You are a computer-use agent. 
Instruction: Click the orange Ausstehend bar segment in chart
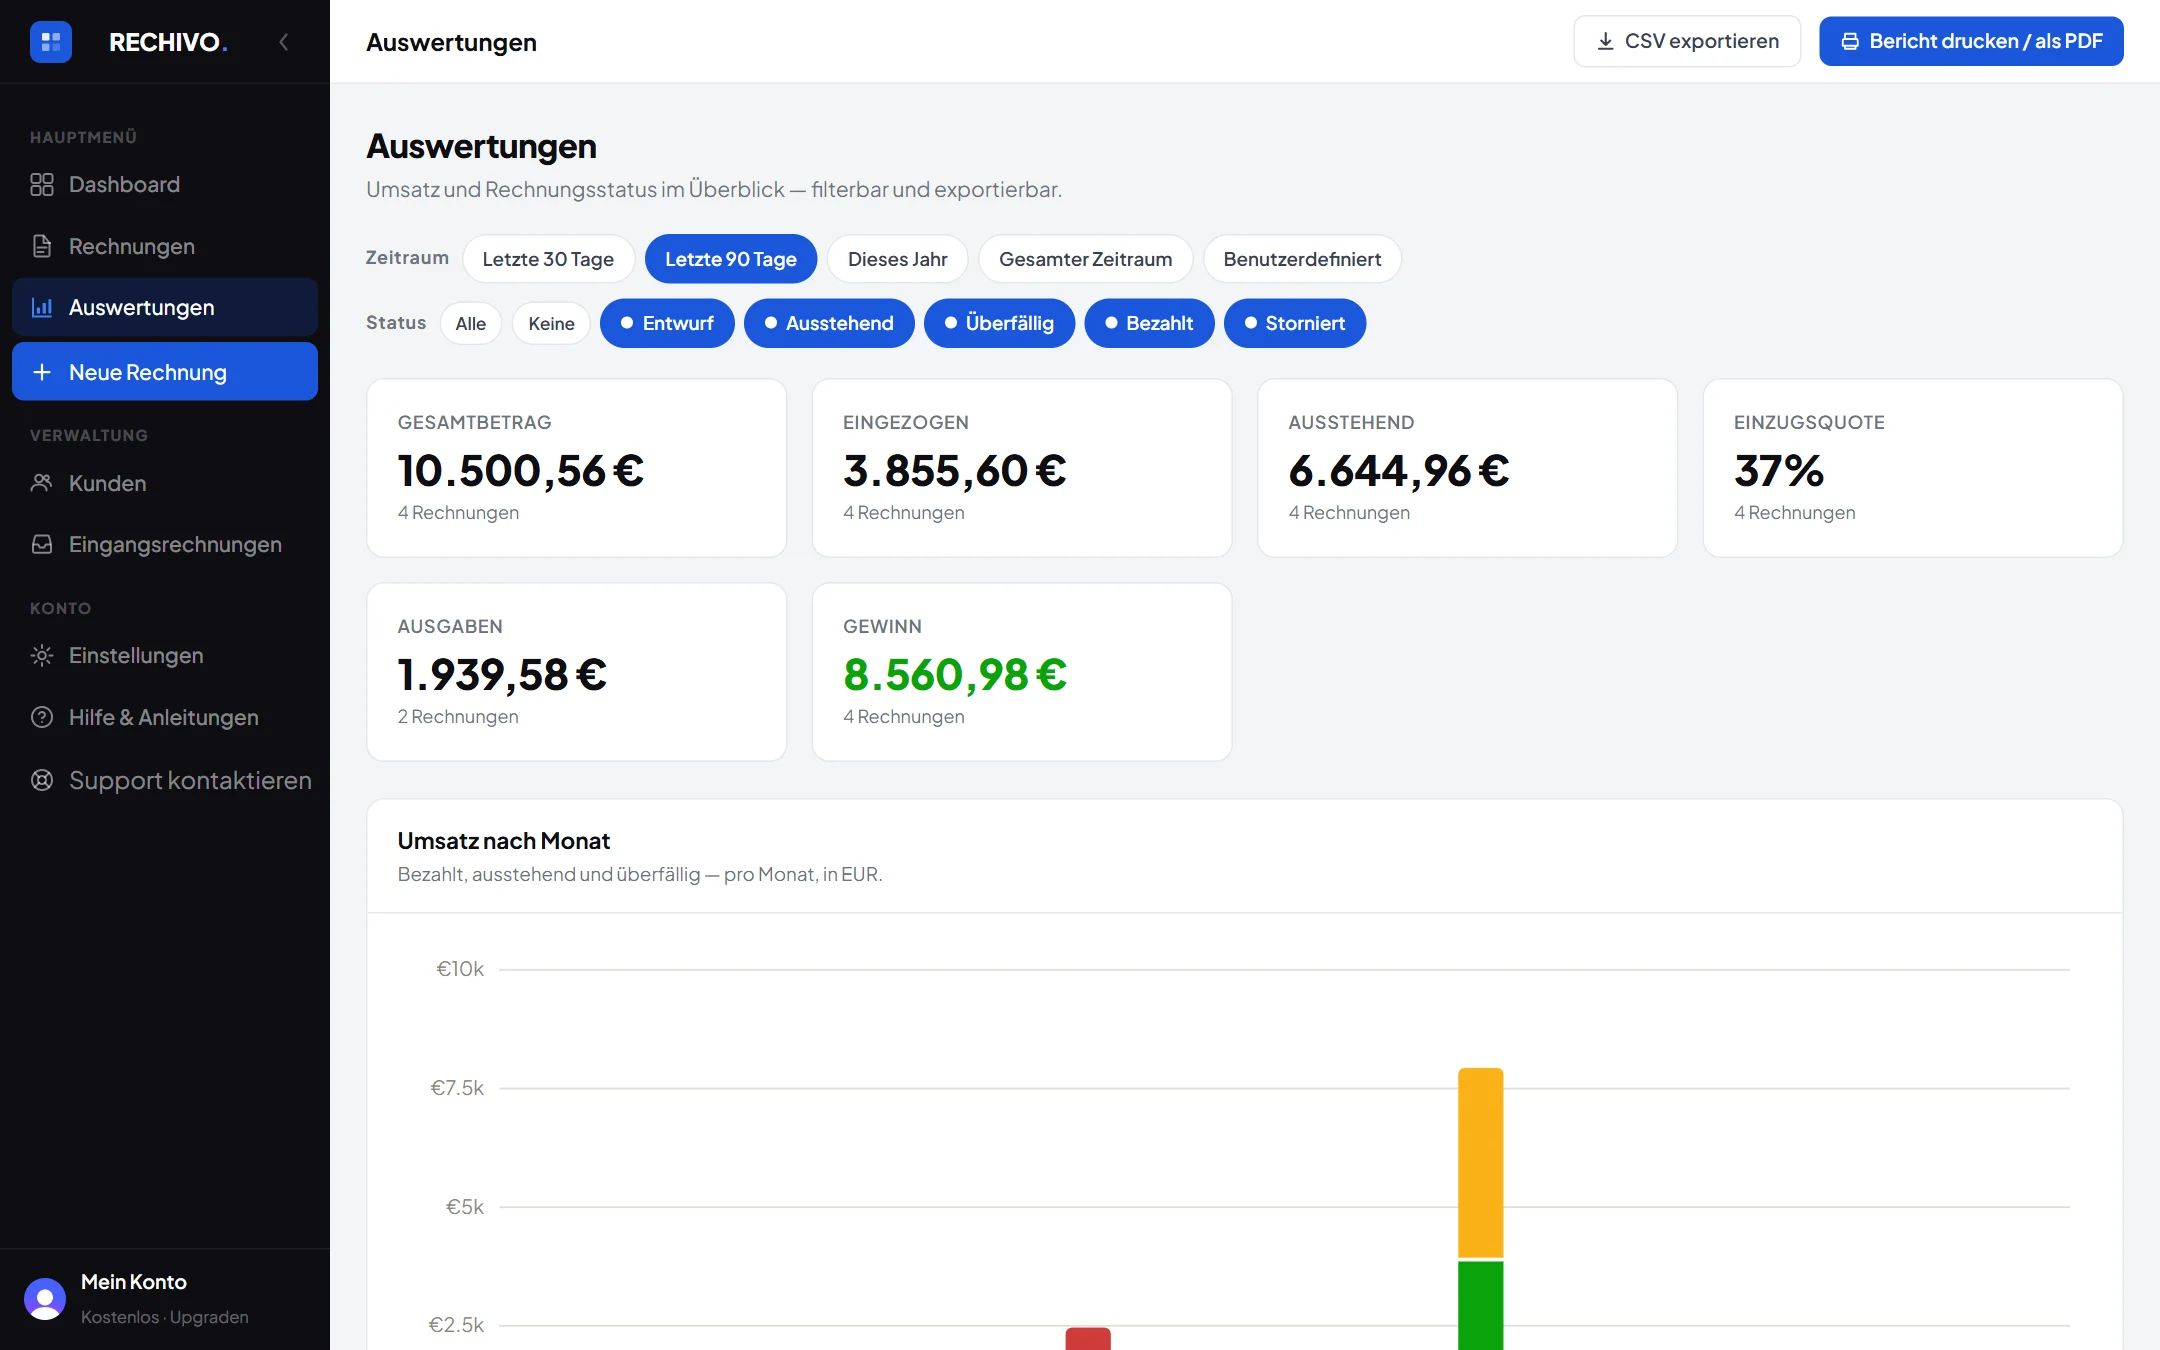(x=1480, y=1163)
